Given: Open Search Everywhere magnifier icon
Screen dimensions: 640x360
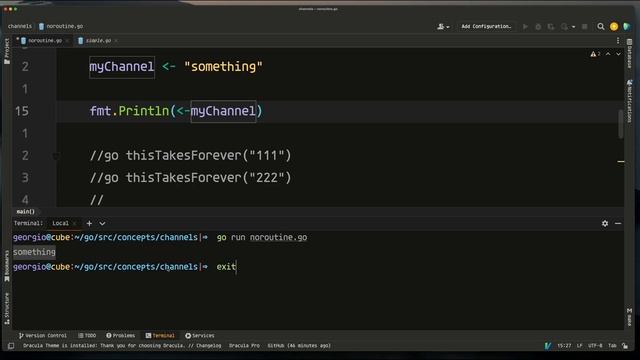Looking at the screenshot, I should click(x=601, y=27).
